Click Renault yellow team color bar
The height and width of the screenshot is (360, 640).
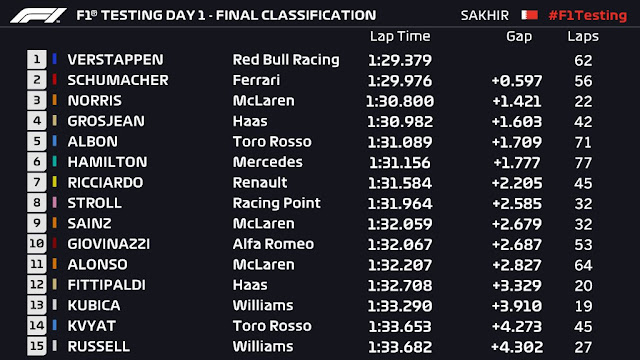pos(55,182)
